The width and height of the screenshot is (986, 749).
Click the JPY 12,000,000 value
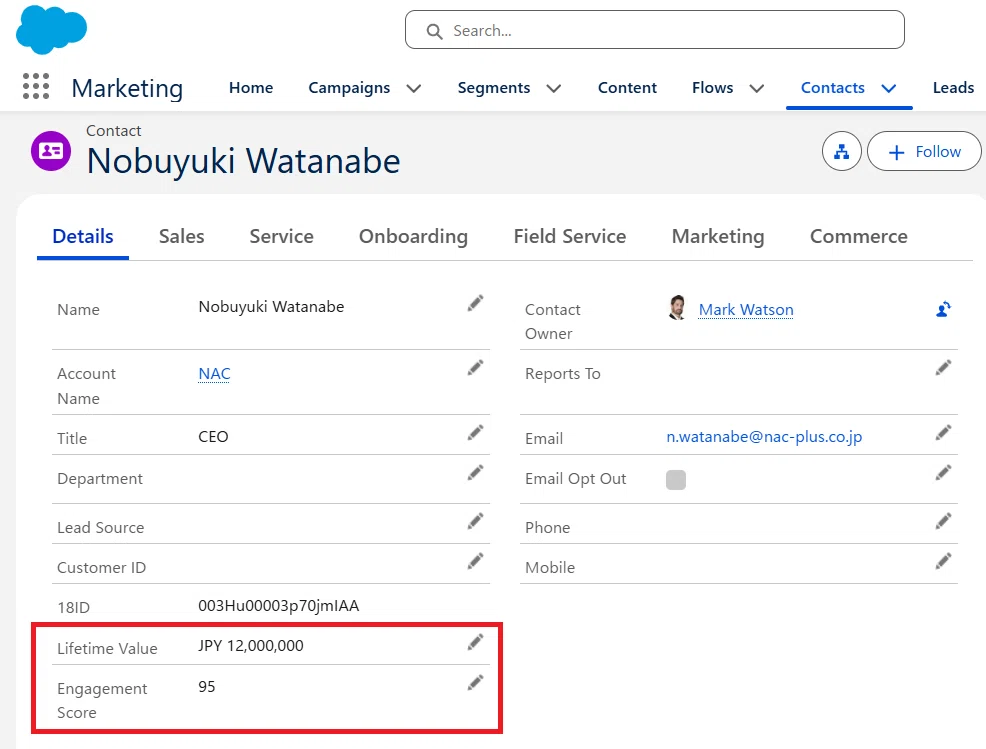point(251,645)
